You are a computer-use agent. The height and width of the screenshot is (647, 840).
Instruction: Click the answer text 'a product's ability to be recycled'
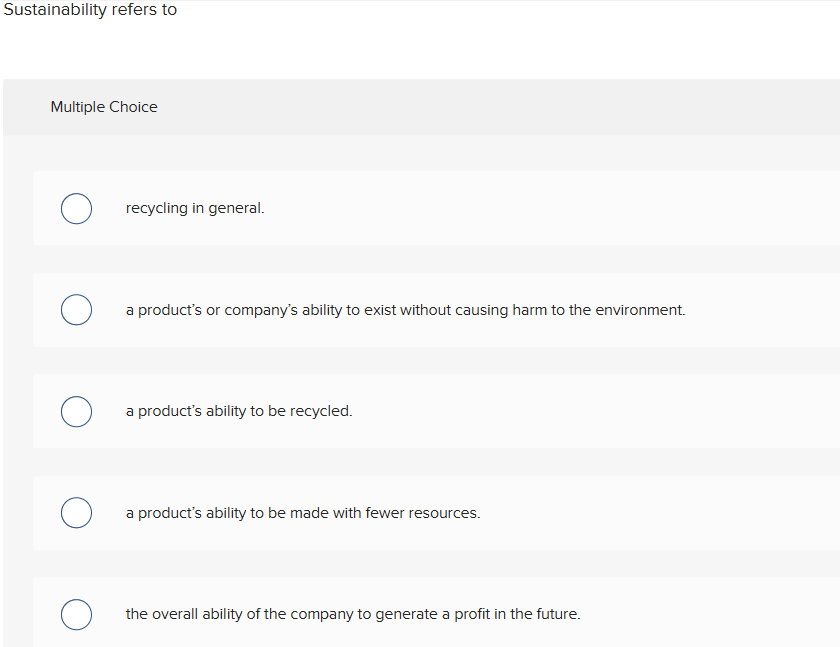tap(238, 411)
